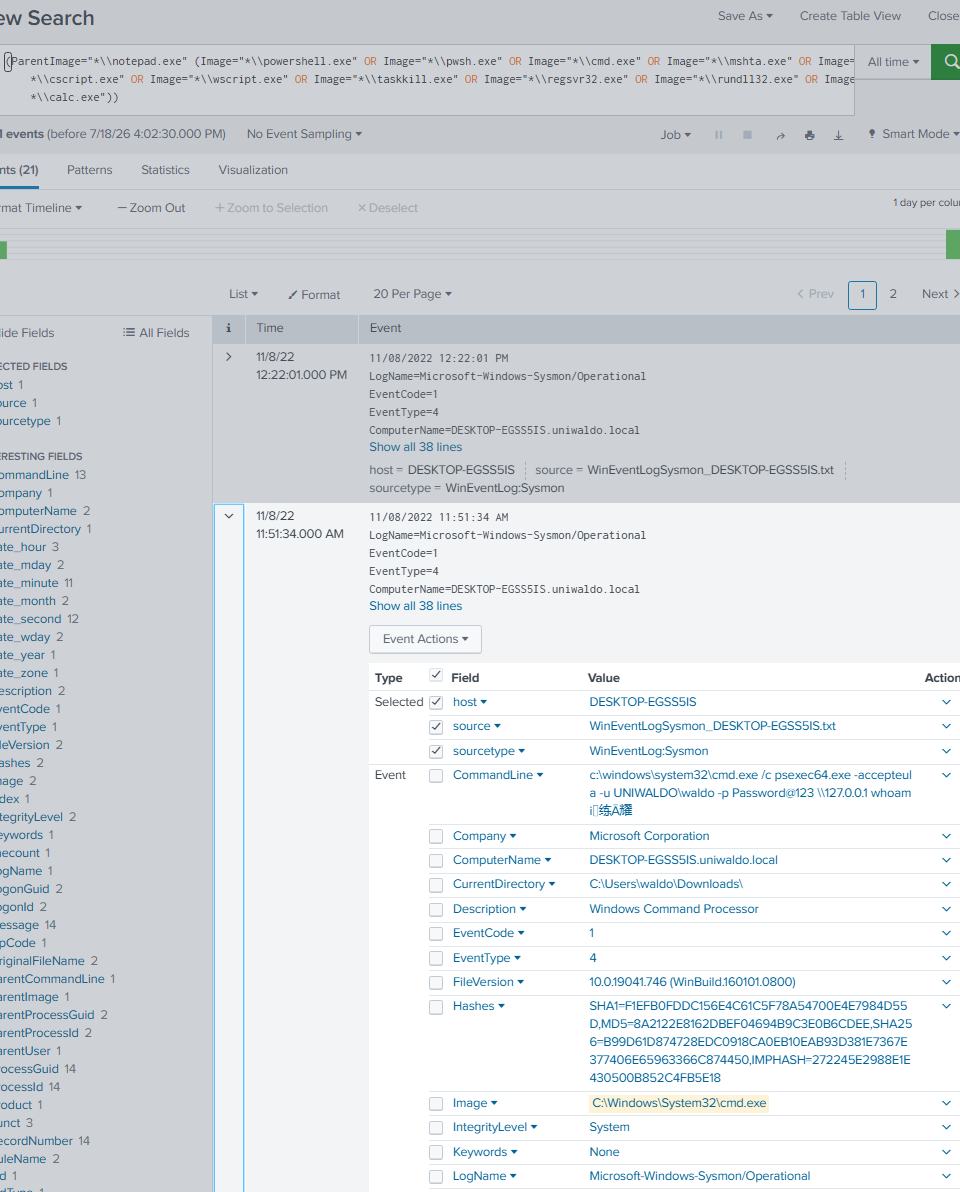Open the Description field menu
Image resolution: width=960 pixels, height=1192 pixels.
click(490, 909)
